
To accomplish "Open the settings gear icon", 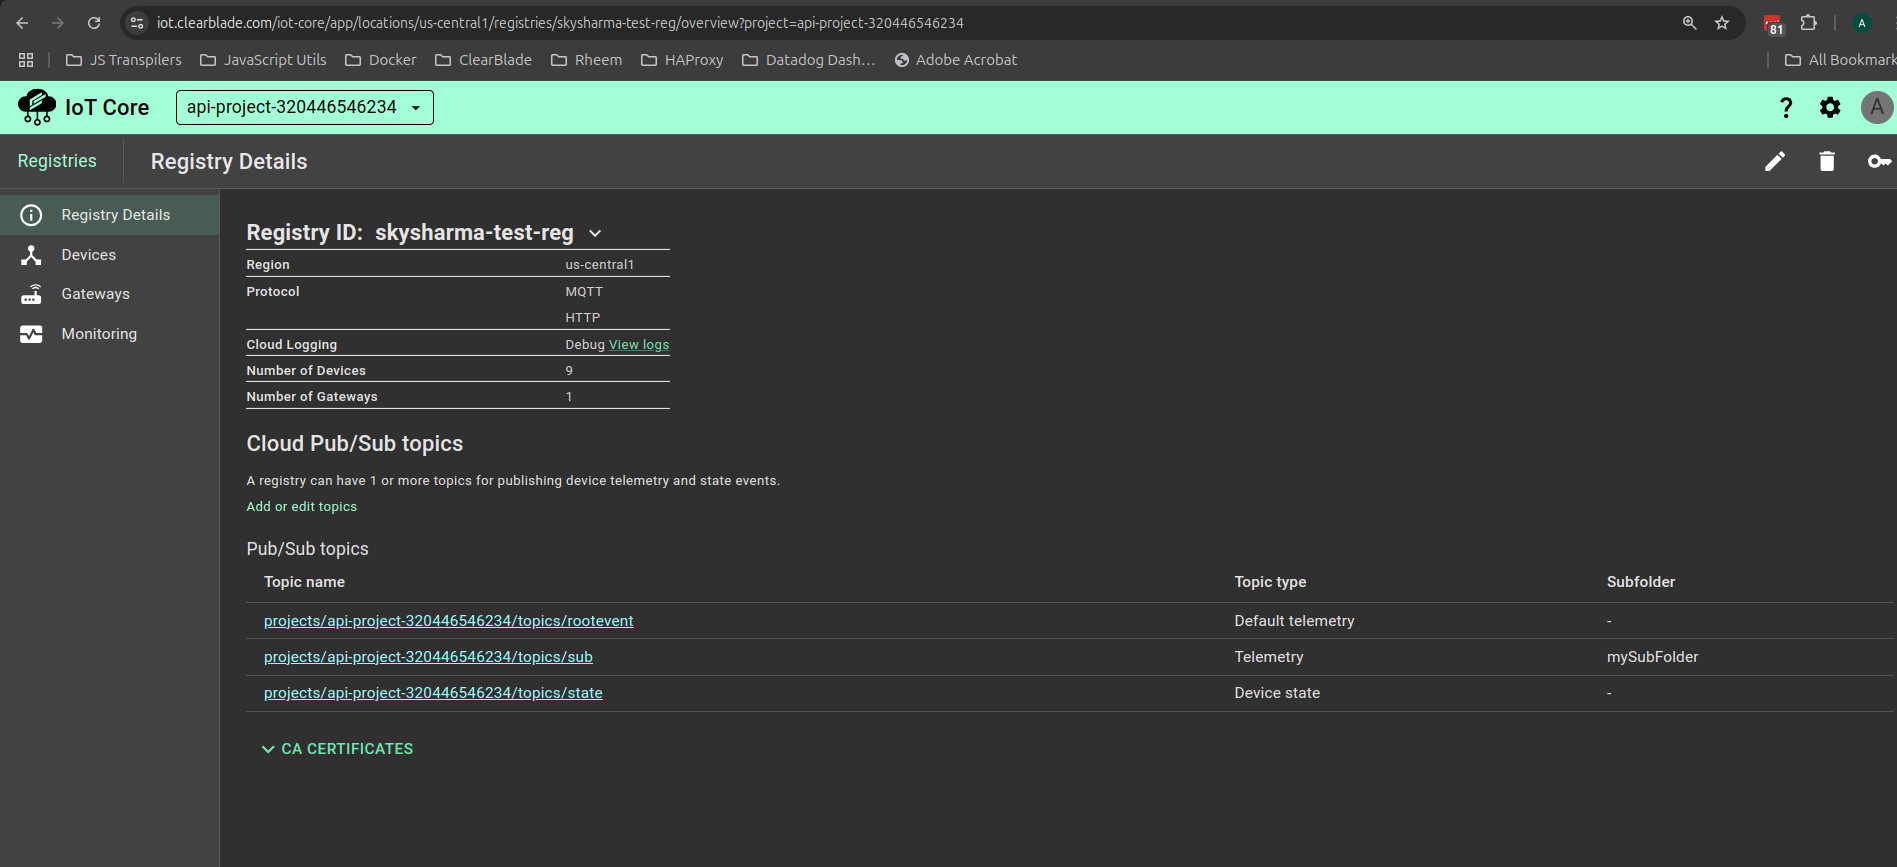I will (x=1830, y=108).
